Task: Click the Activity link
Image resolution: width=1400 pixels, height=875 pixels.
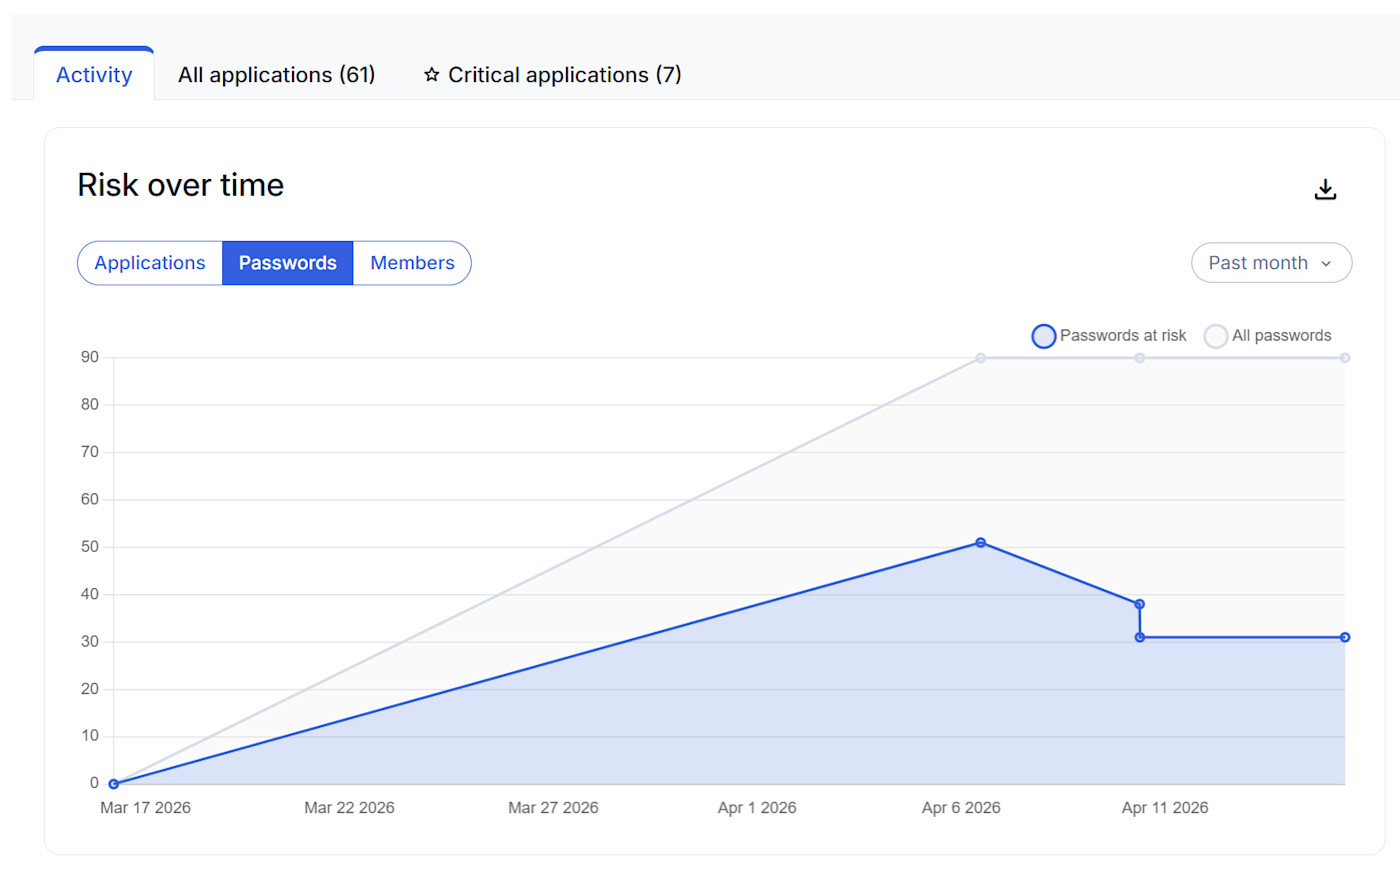Action: [x=93, y=74]
